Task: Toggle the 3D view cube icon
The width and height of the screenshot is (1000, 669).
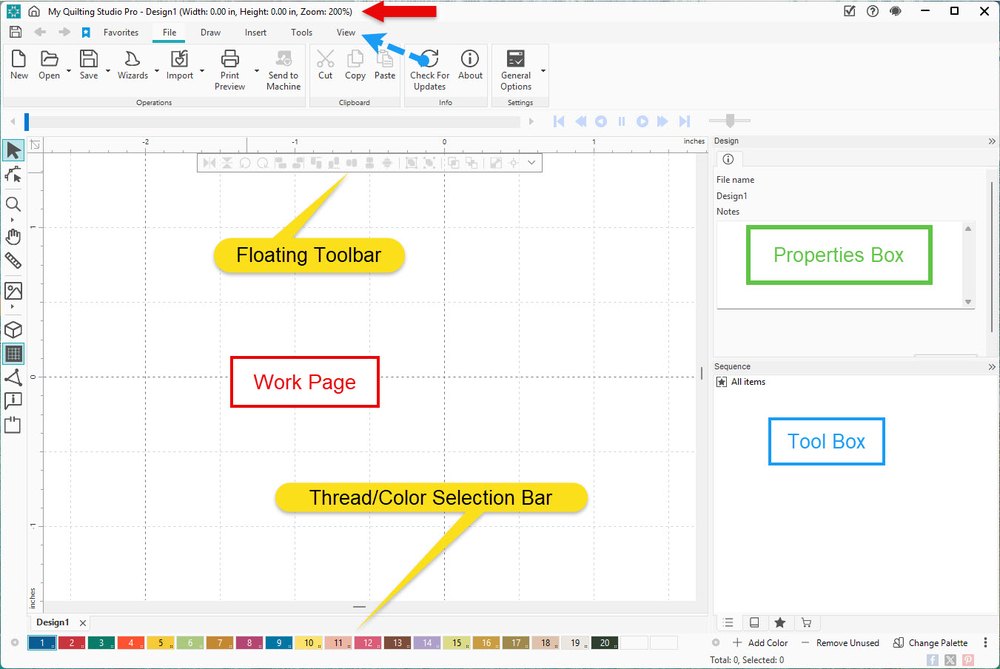Action: (13, 330)
